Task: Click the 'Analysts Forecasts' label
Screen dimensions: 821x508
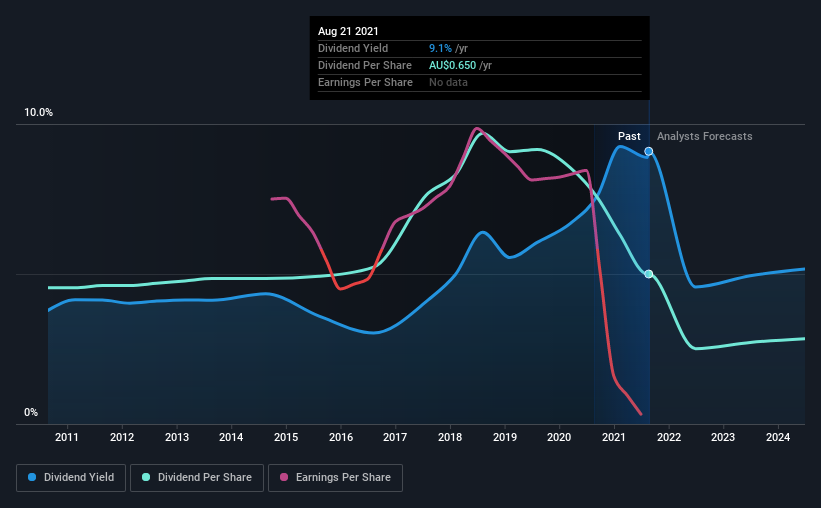Action: pos(704,136)
